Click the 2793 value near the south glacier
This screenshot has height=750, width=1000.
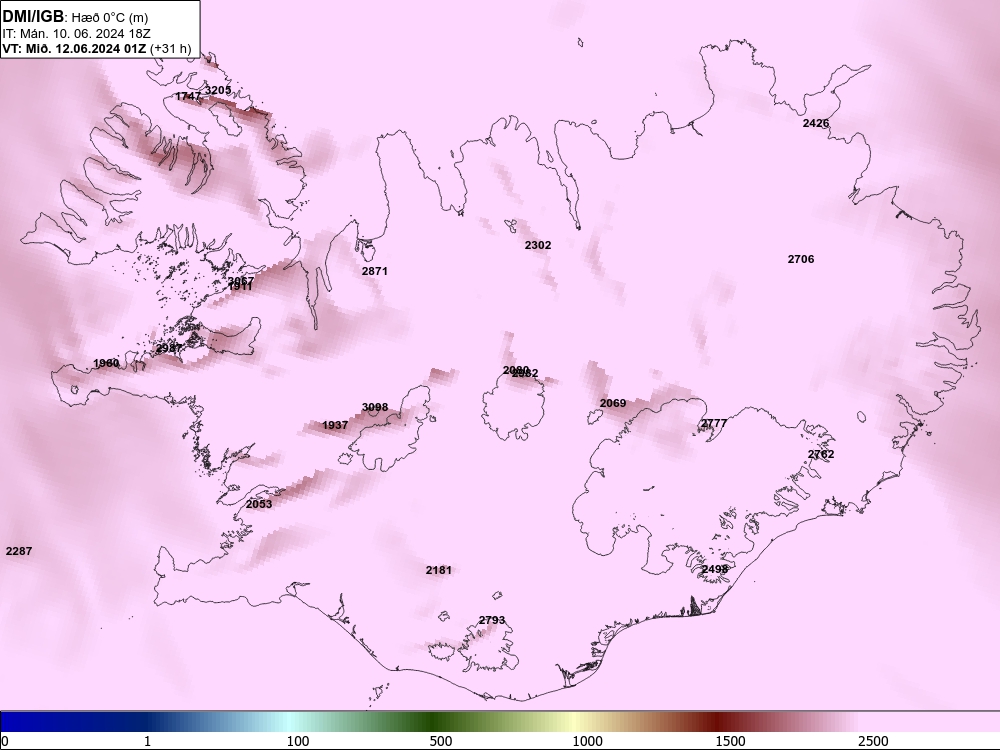tap(492, 620)
